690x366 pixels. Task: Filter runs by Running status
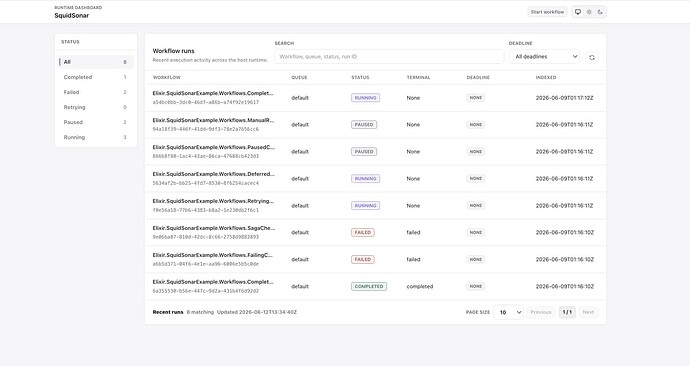pyautogui.click(x=96, y=137)
